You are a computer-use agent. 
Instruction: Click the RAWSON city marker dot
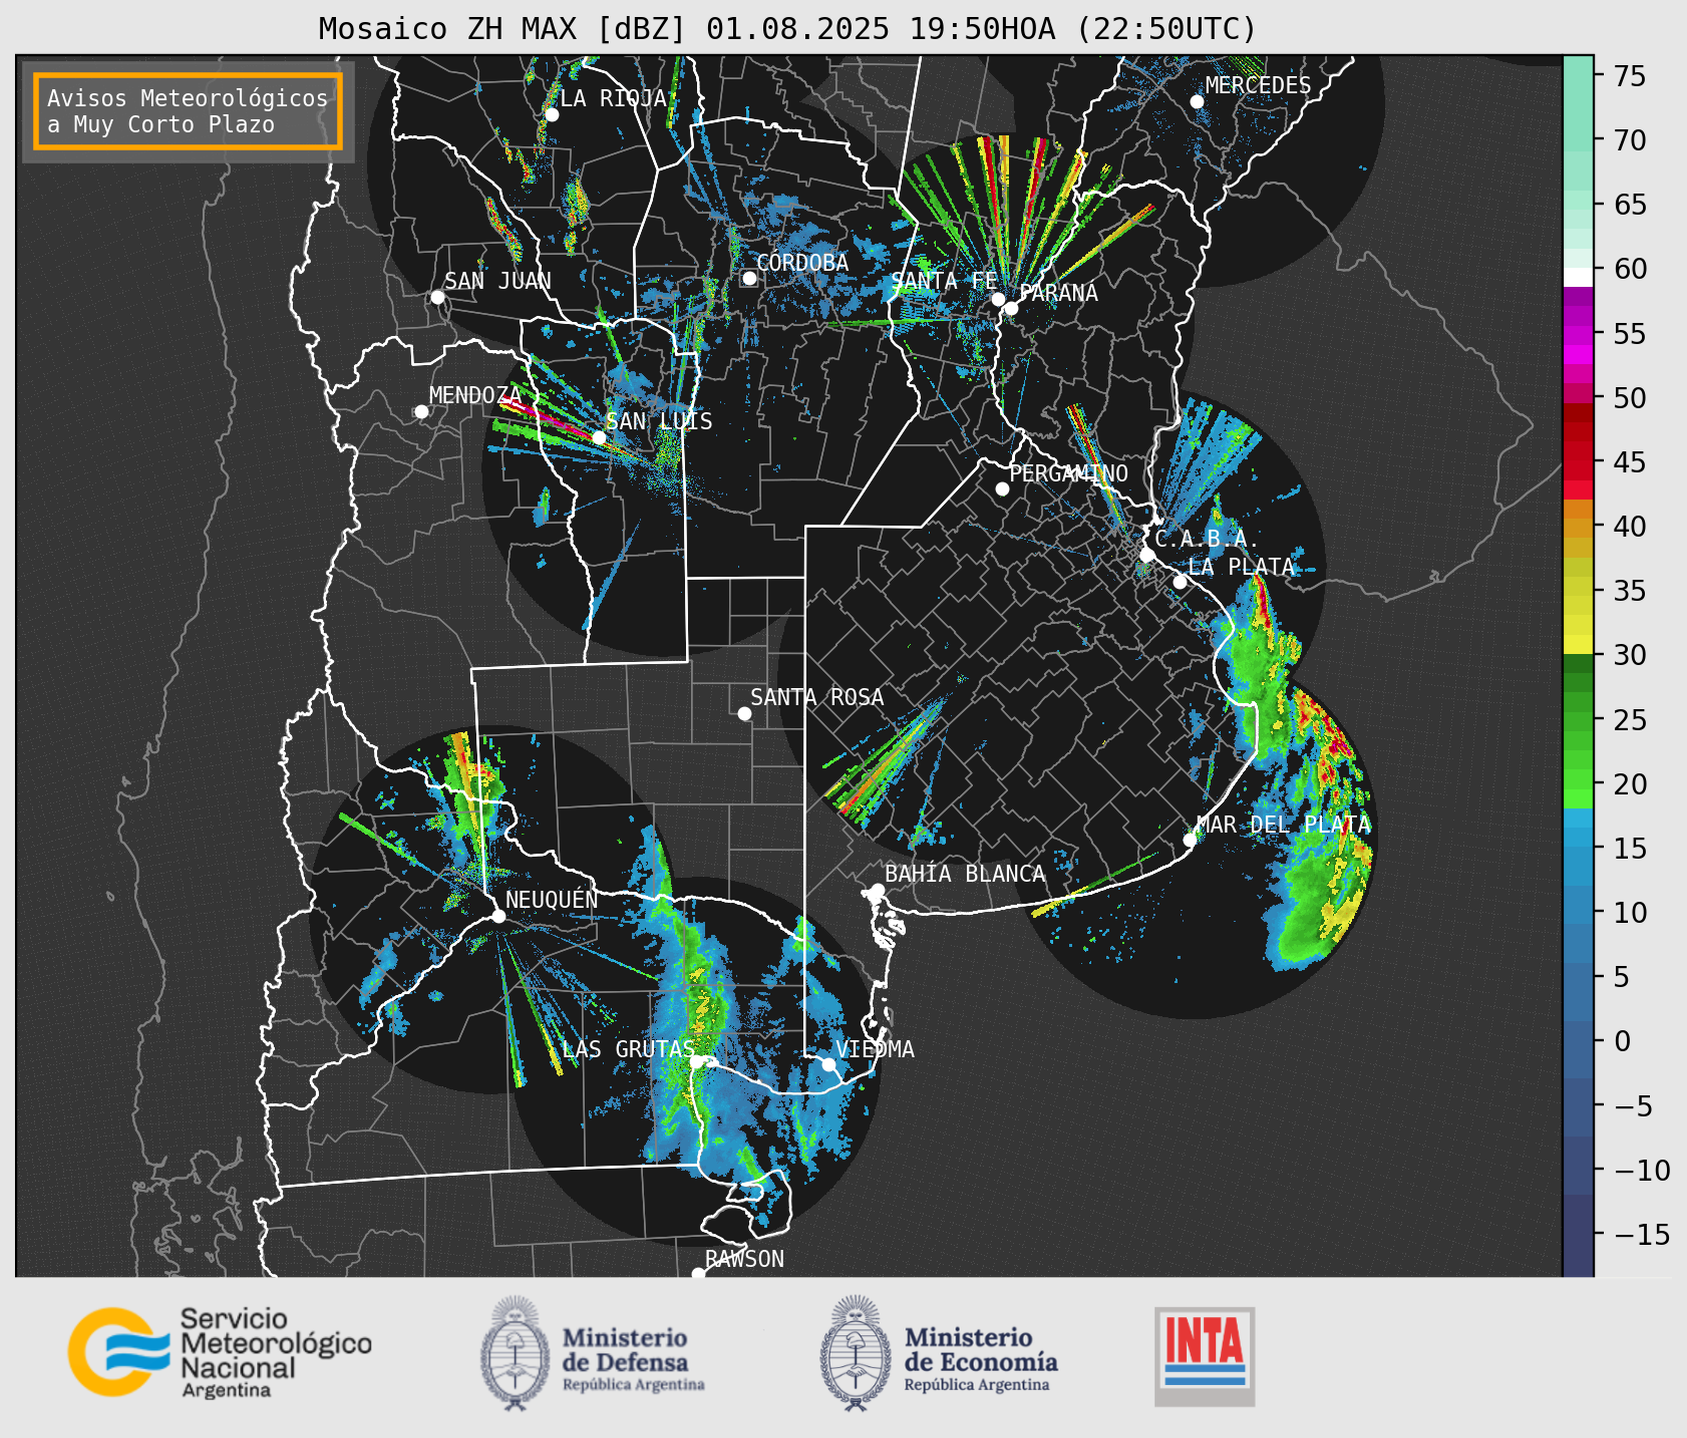click(x=698, y=1273)
